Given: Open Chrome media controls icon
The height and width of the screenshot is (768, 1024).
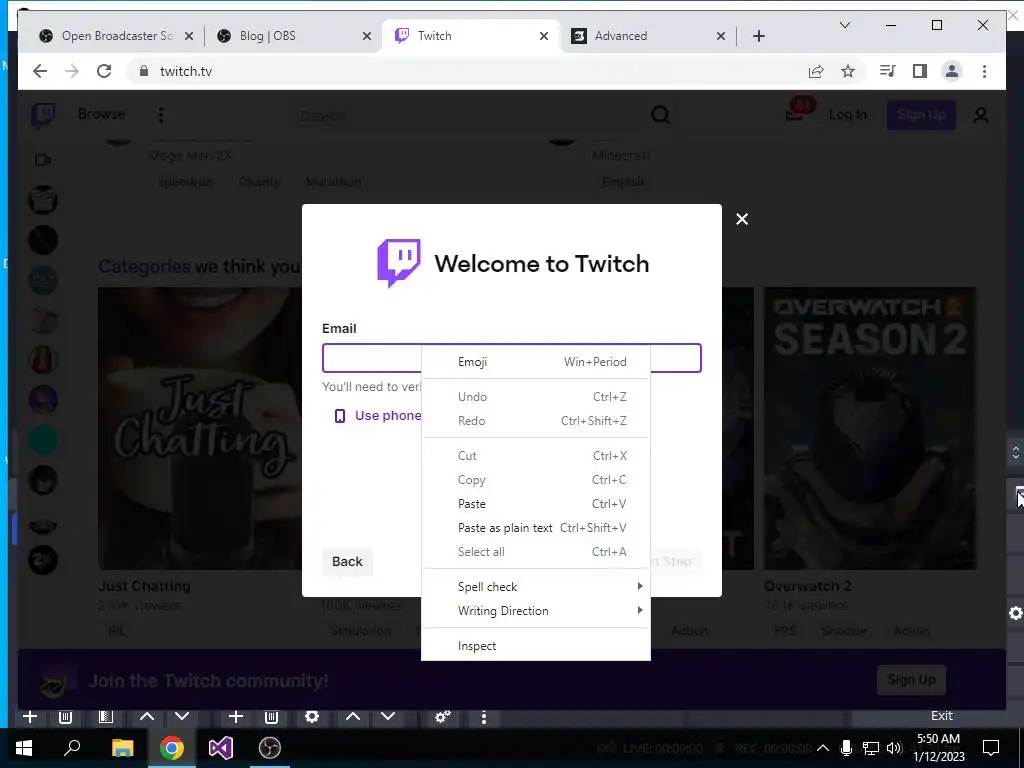Looking at the screenshot, I should click(888, 71).
